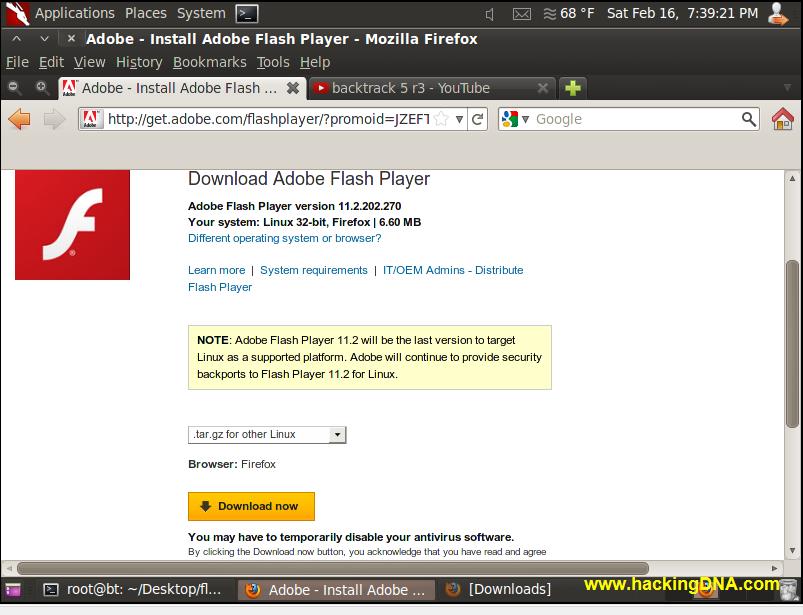Click the zoom out magnifier icon

(14, 88)
